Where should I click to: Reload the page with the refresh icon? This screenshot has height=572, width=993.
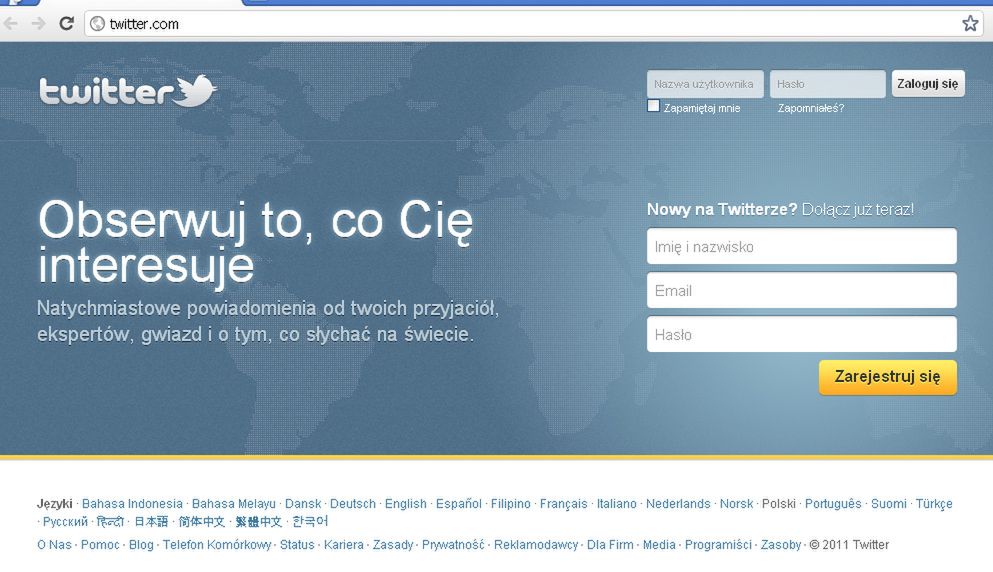click(66, 24)
